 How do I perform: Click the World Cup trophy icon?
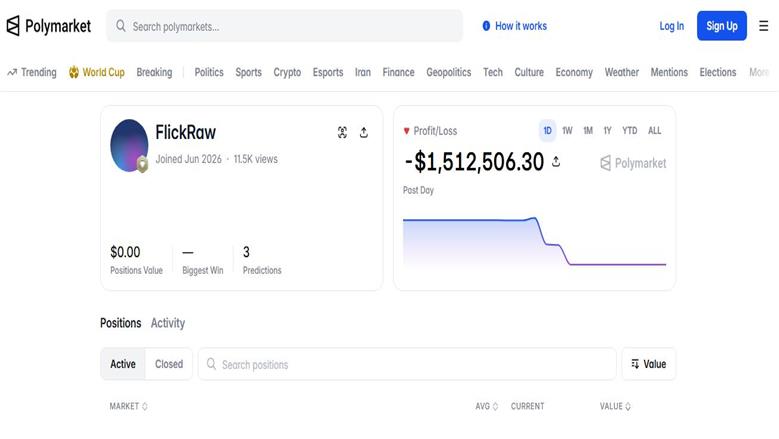tap(74, 73)
